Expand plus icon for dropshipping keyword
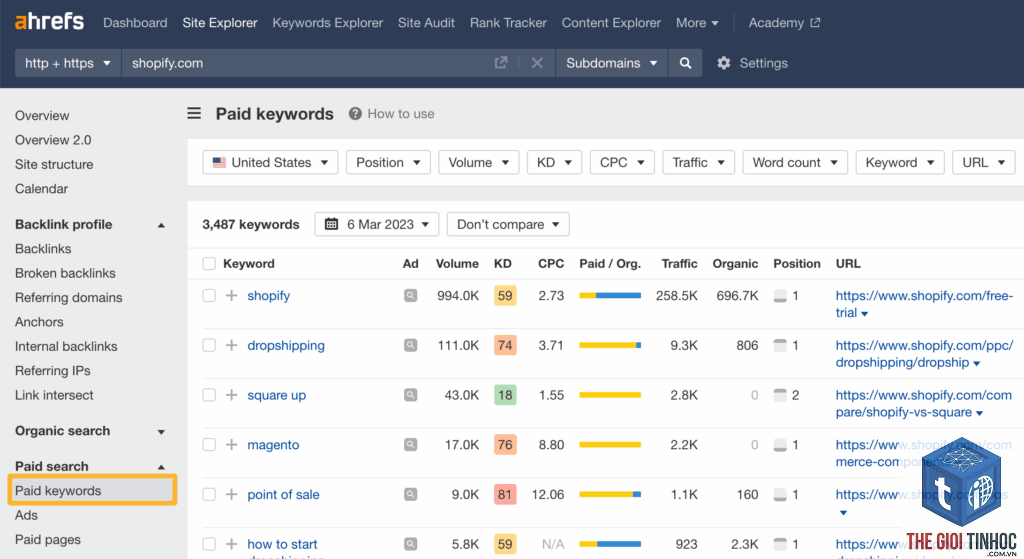This screenshot has height=559, width=1024. coord(231,345)
